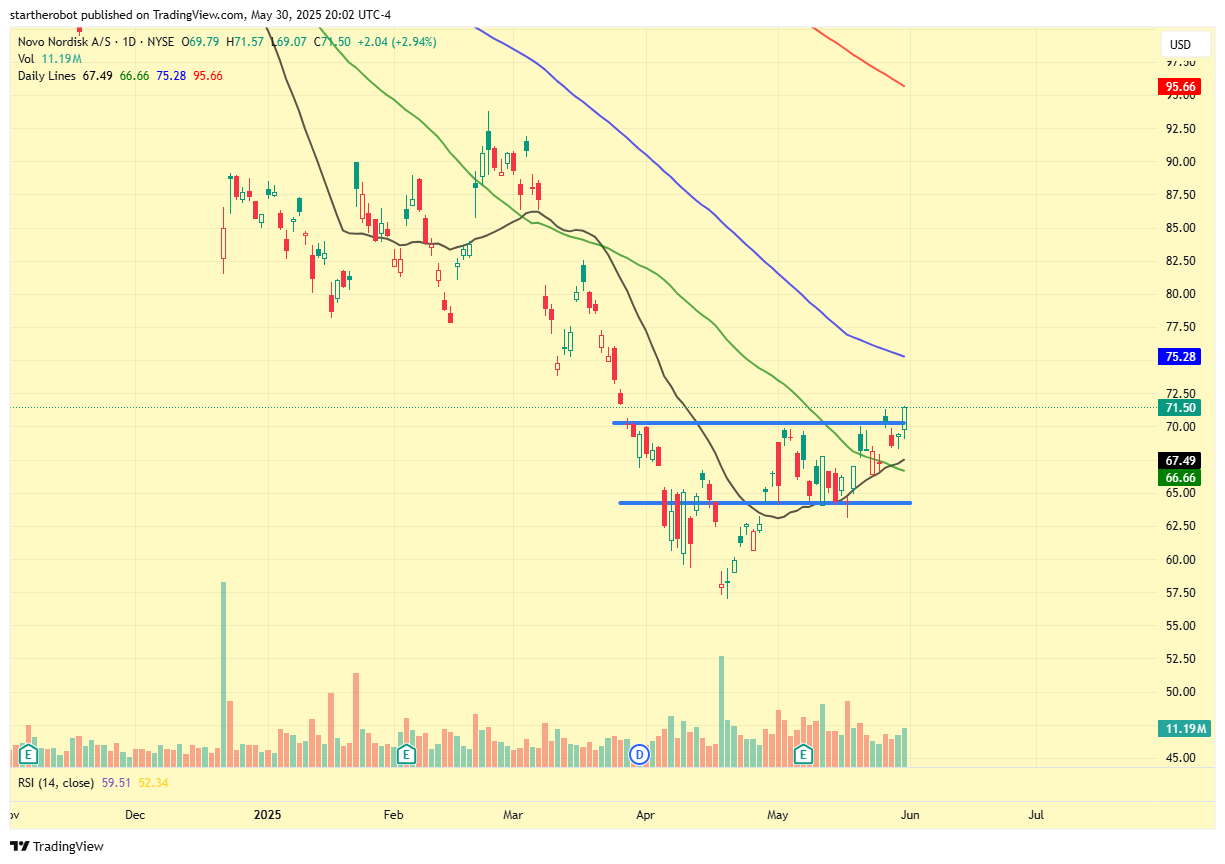Image resolution: width=1225 pixels, height=864 pixels.
Task: Click the Feb label on time axis
Action: point(393,815)
